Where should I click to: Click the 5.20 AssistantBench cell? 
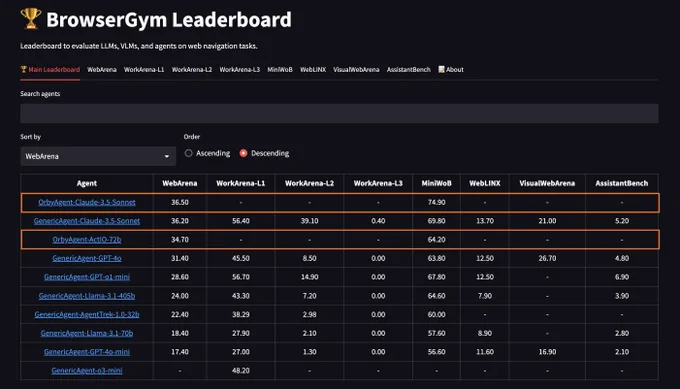(x=622, y=221)
